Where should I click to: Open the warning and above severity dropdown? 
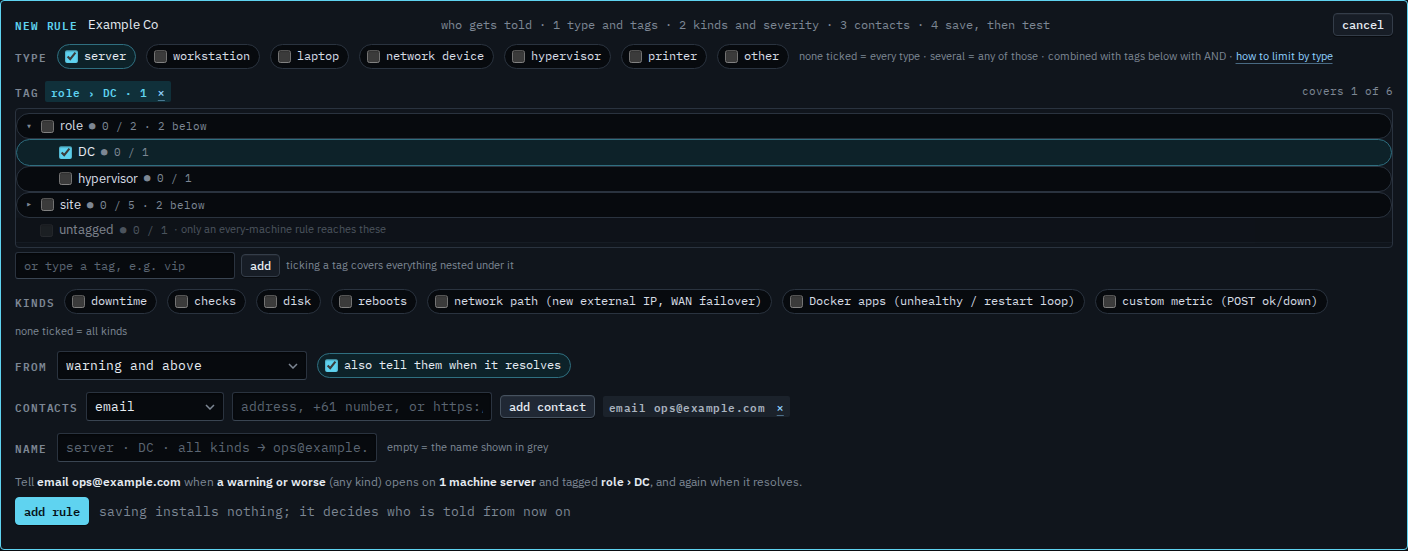(182, 366)
